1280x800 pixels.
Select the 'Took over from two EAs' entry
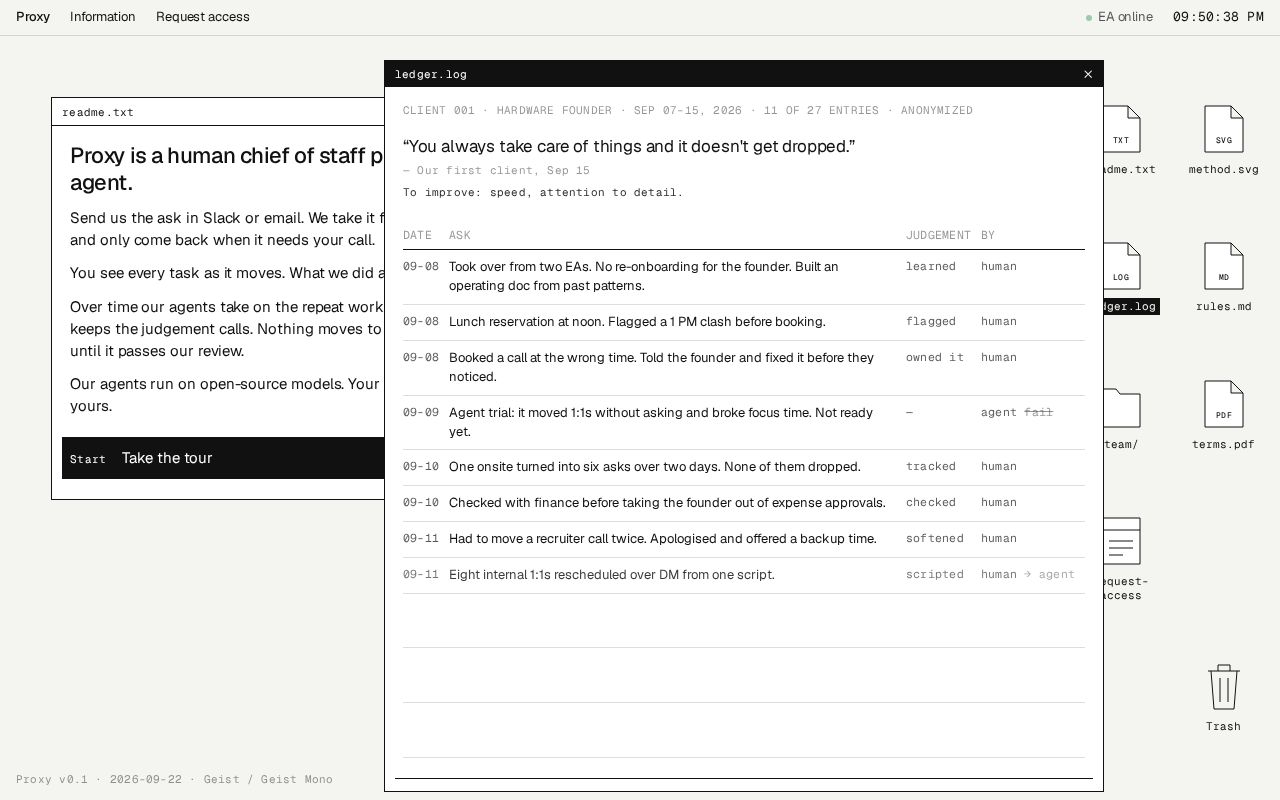click(x=744, y=277)
